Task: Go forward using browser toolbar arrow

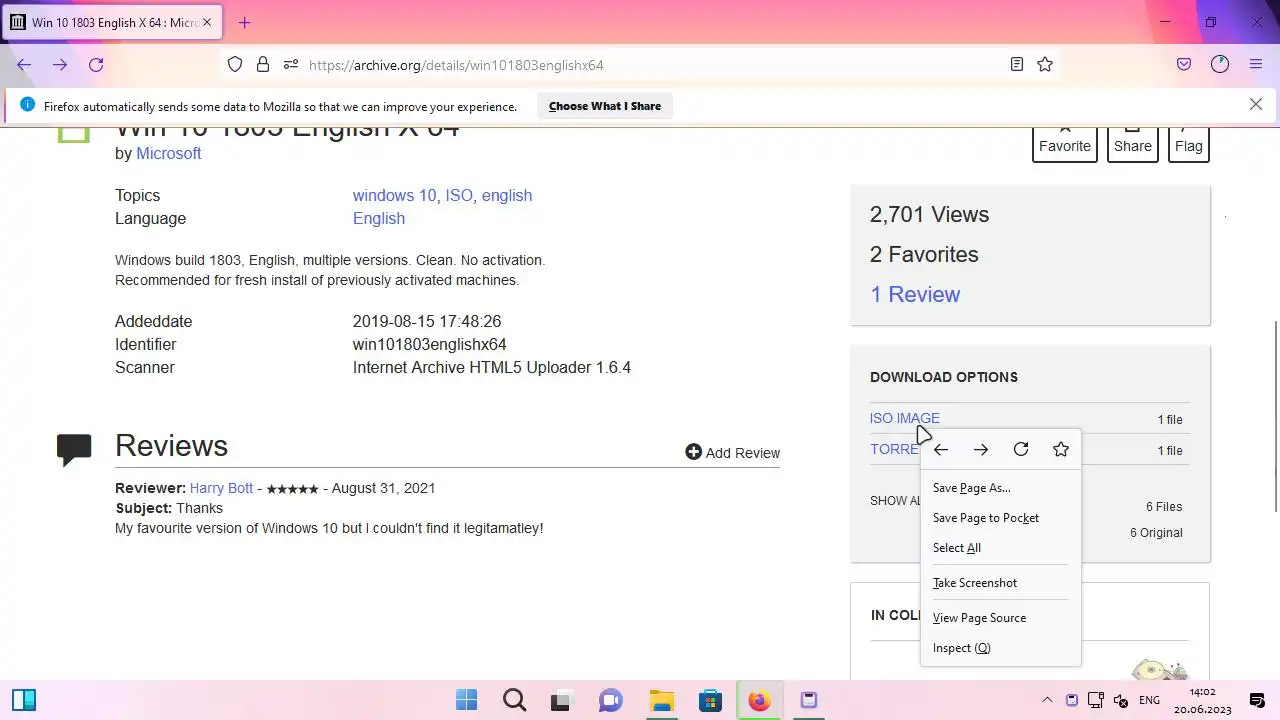Action: (60, 65)
